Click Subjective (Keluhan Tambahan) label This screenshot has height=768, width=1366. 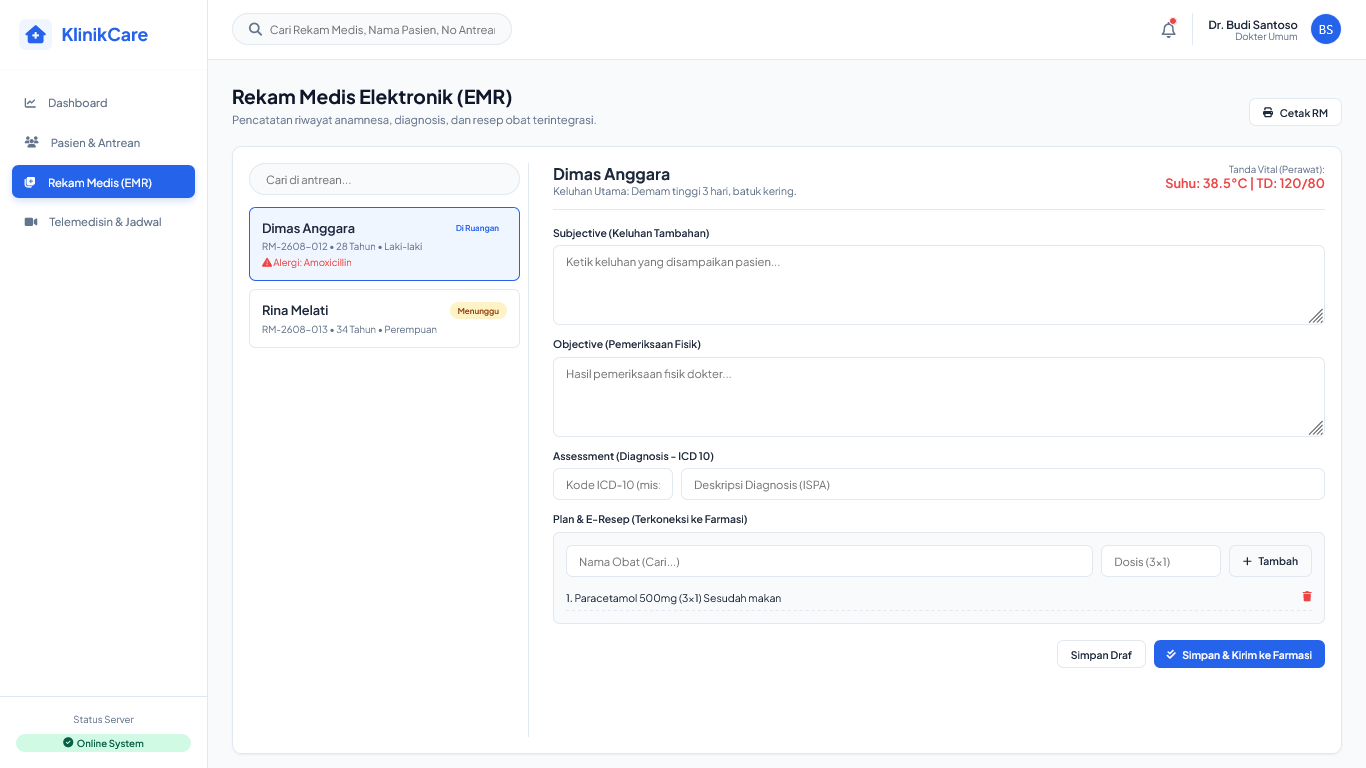coord(631,233)
